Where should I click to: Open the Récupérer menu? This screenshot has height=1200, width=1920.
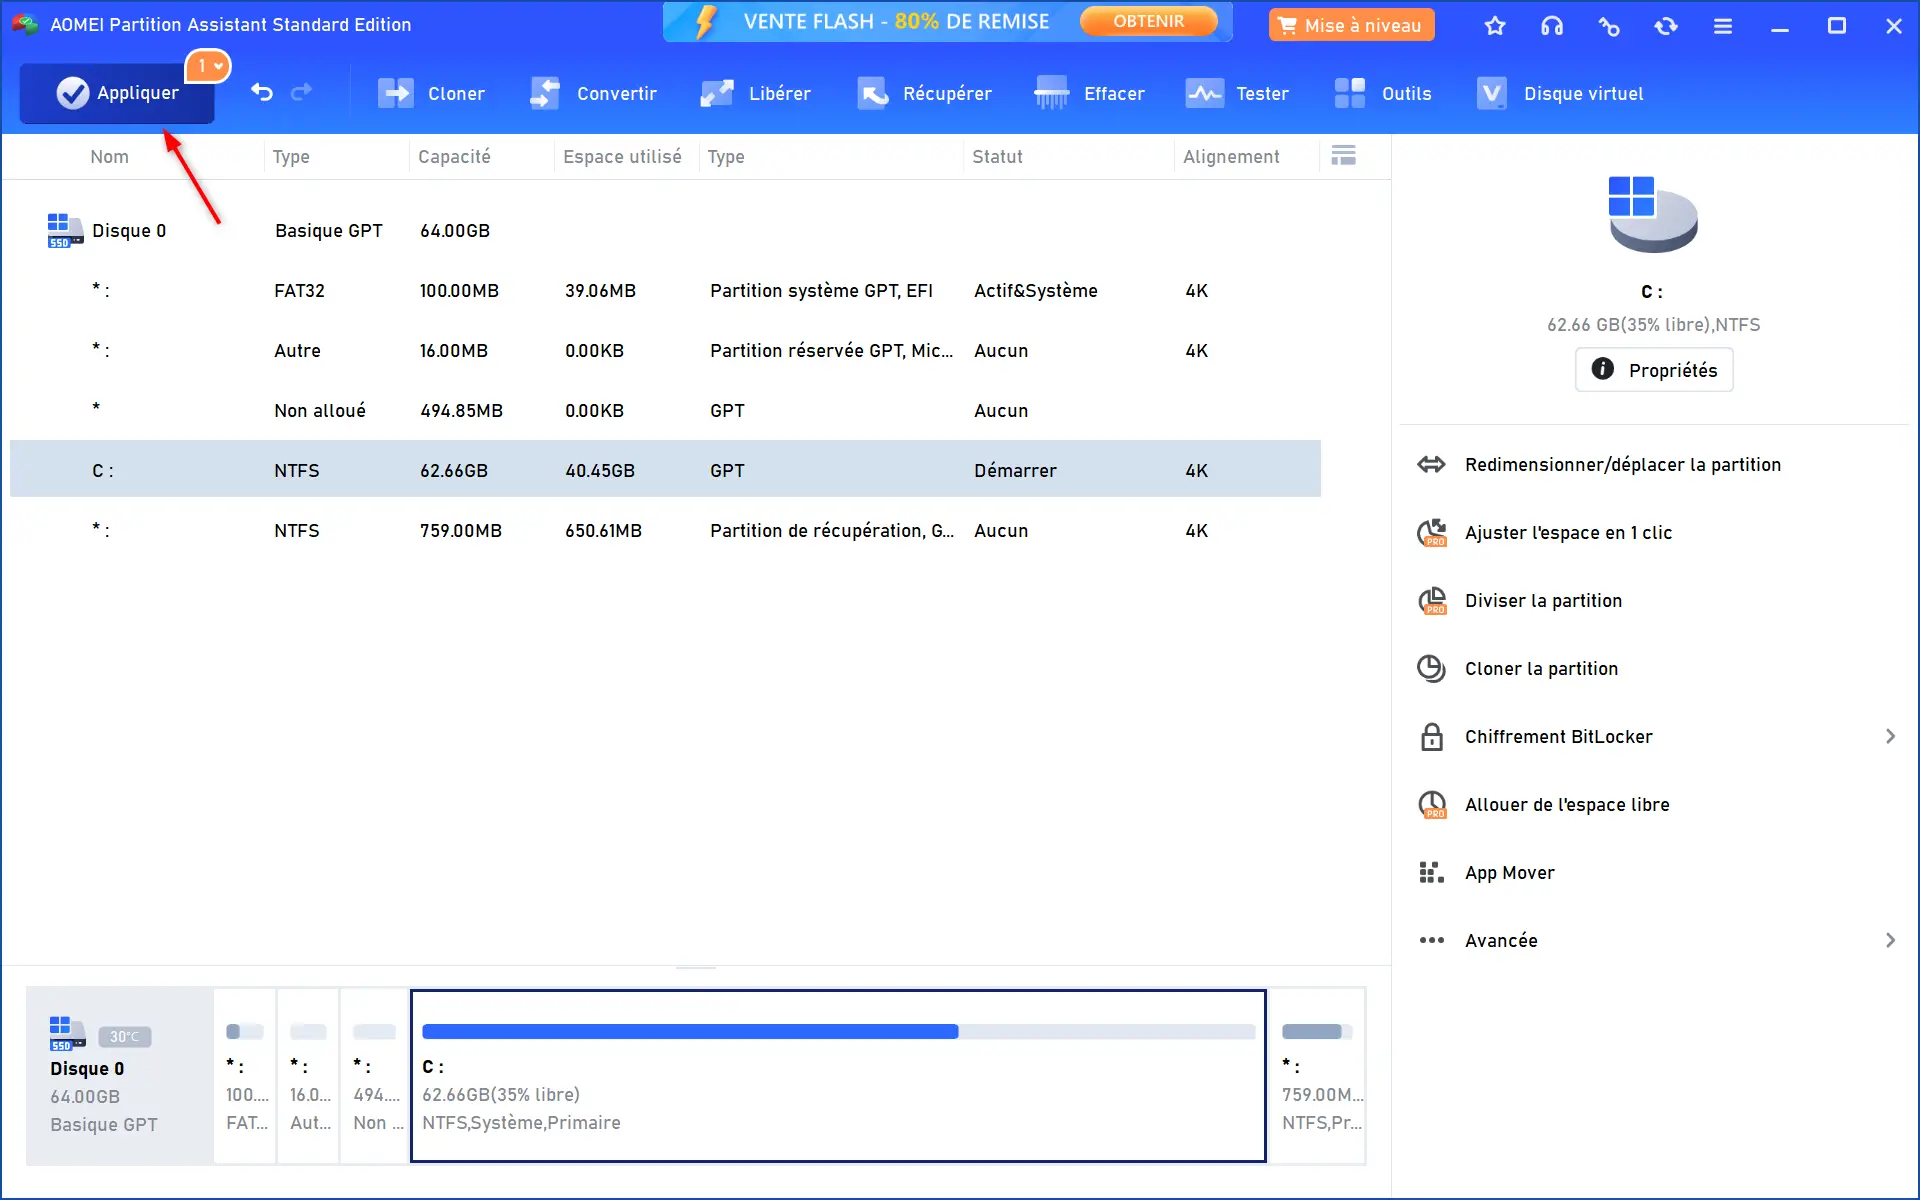[924, 94]
